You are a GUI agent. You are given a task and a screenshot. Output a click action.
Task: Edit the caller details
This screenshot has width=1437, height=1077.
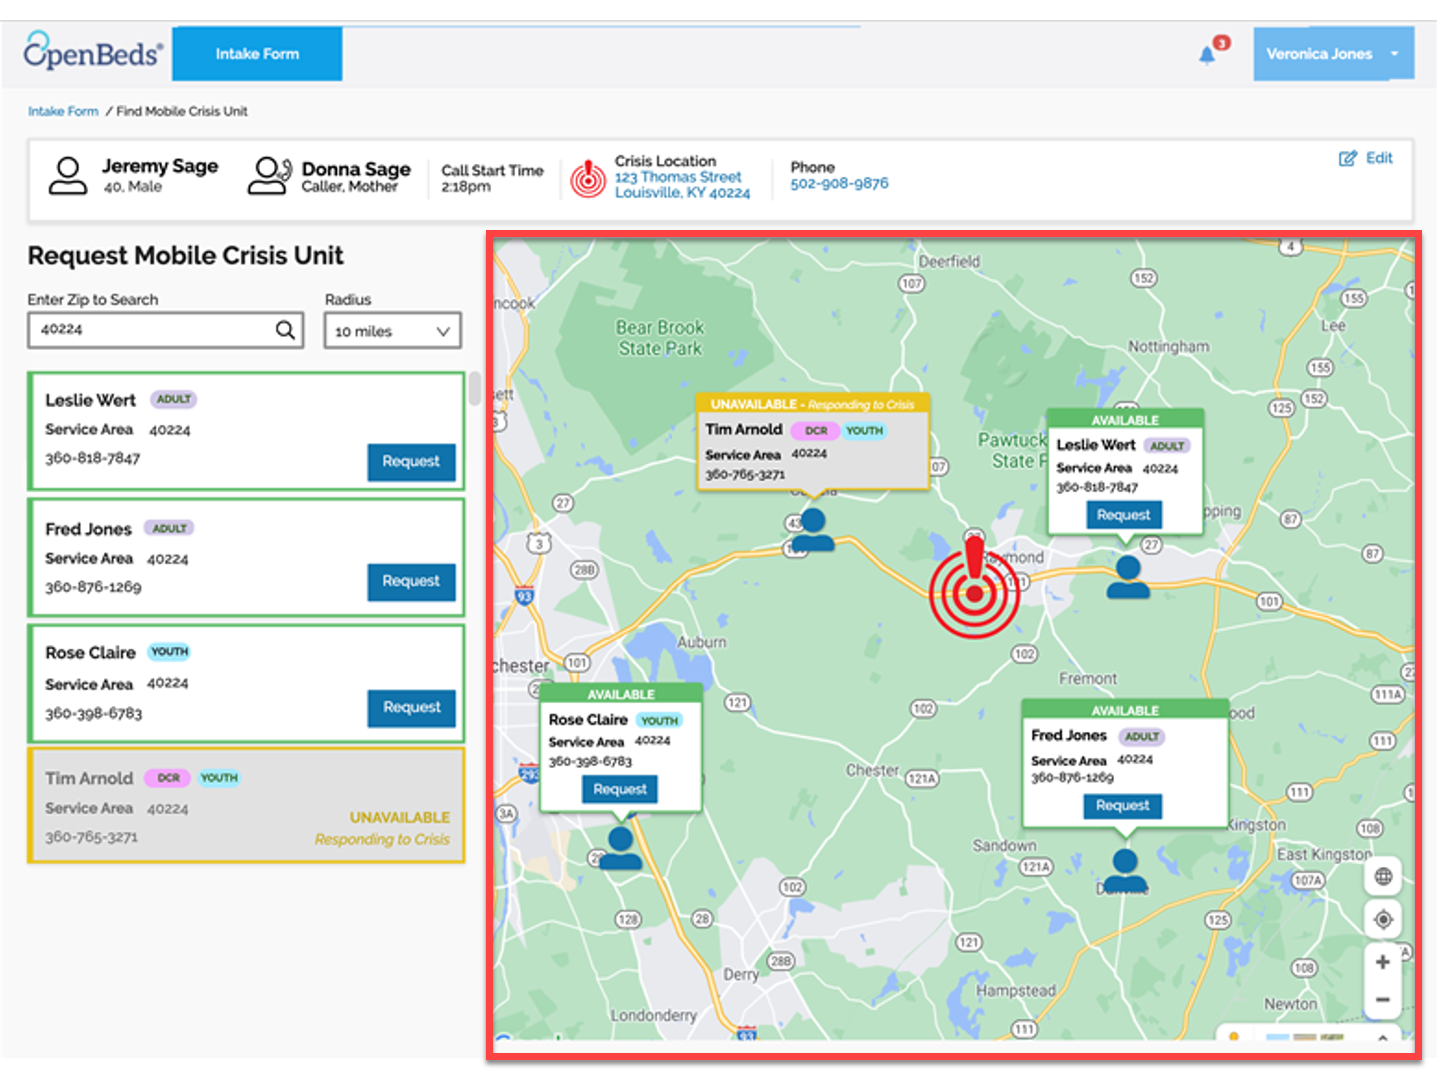[x=1366, y=158]
